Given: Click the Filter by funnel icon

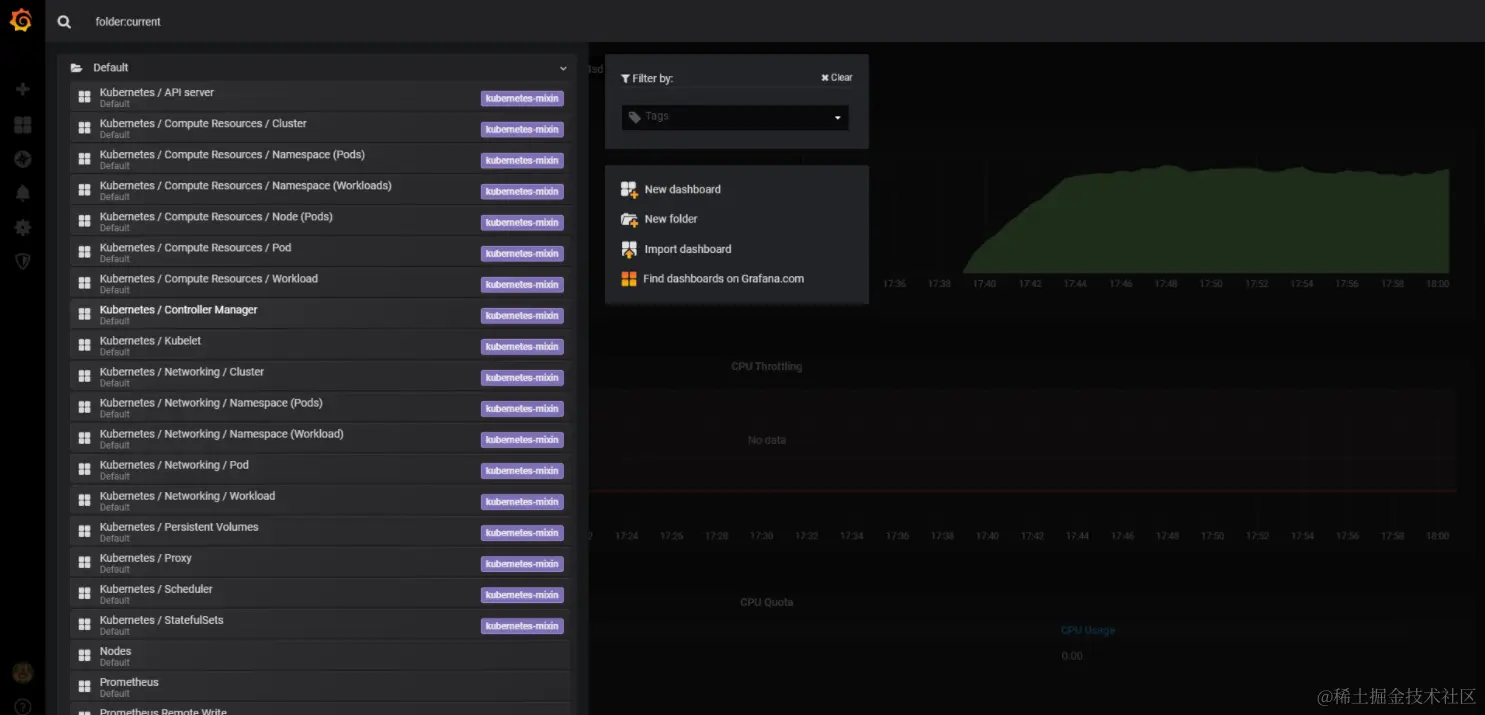Looking at the screenshot, I should click(x=625, y=78).
